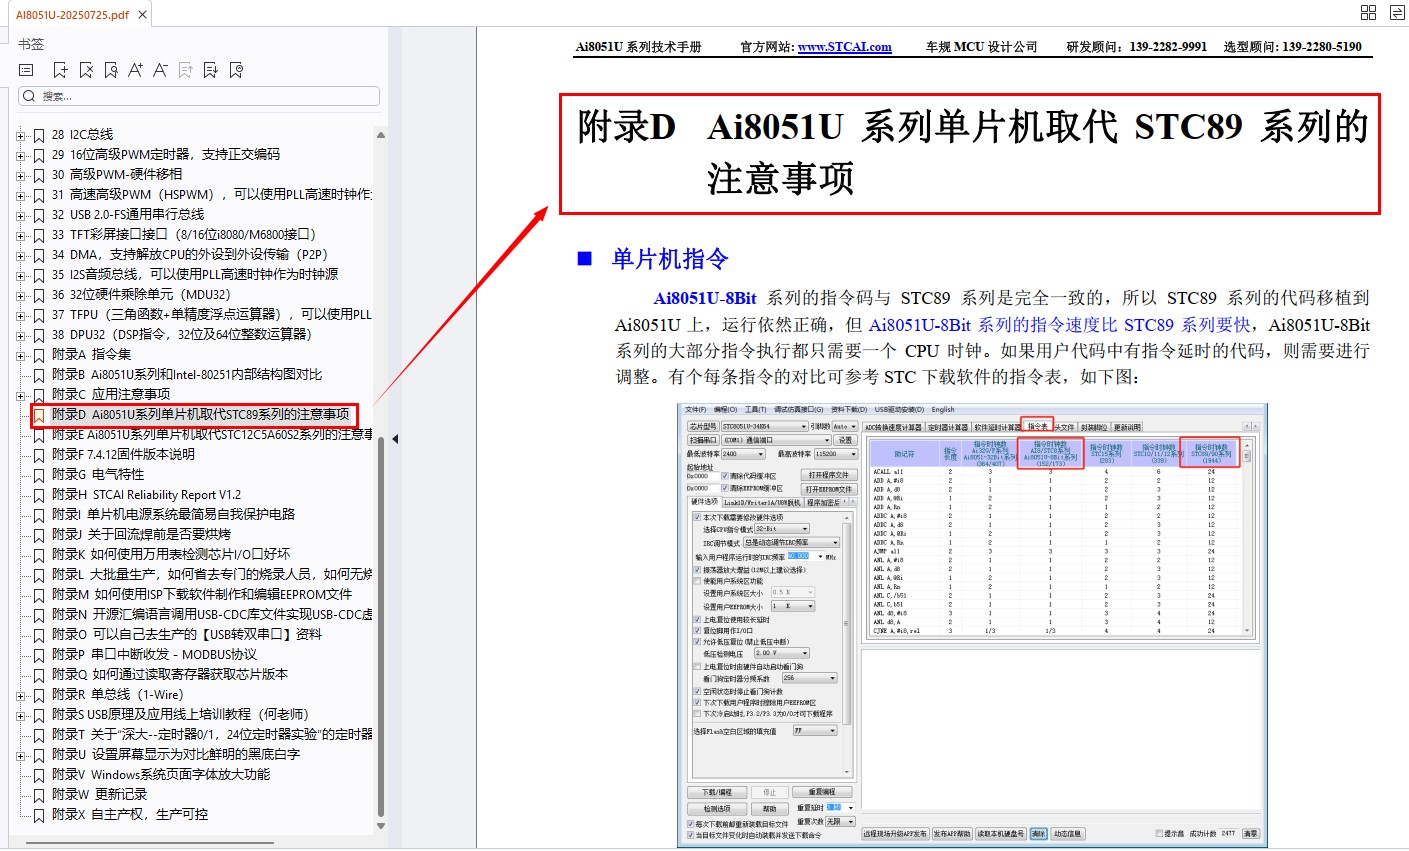The width and height of the screenshot is (1409, 851).
Task: Open the four-square grid view icon
Action: pyautogui.click(x=1369, y=13)
